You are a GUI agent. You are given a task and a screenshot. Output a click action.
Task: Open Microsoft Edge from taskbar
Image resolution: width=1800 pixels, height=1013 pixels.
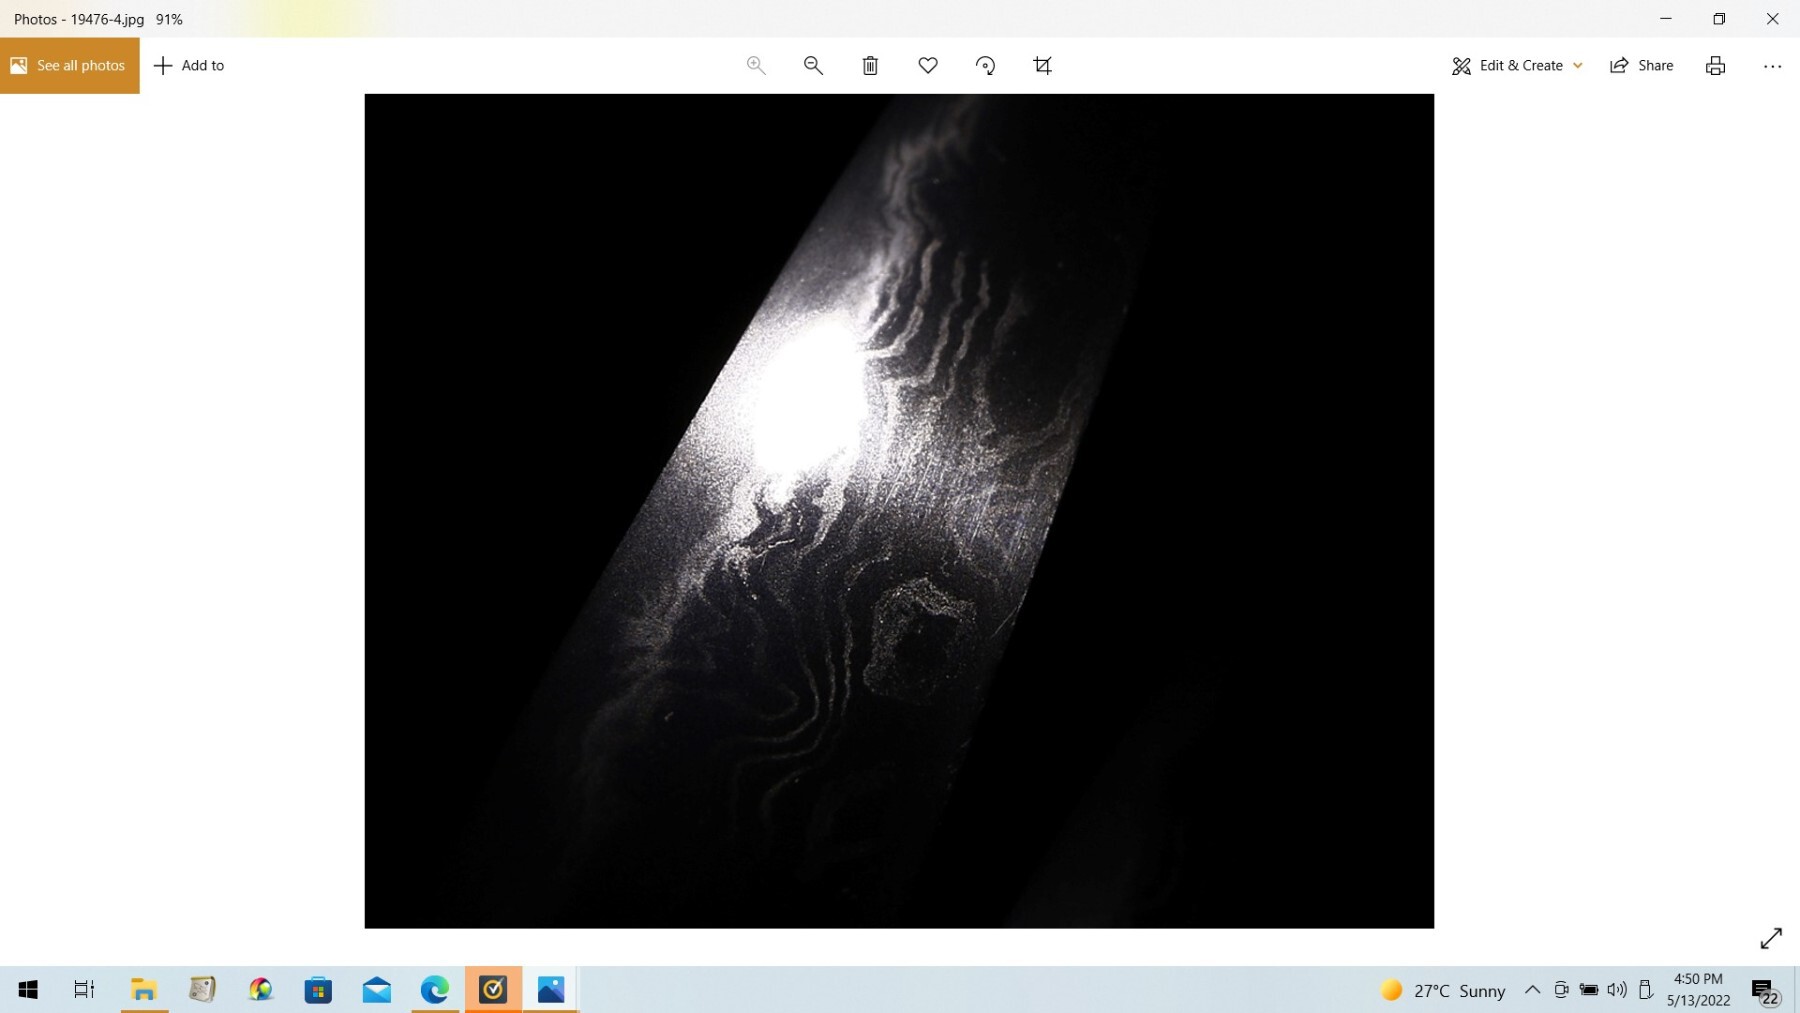pyautogui.click(x=434, y=989)
